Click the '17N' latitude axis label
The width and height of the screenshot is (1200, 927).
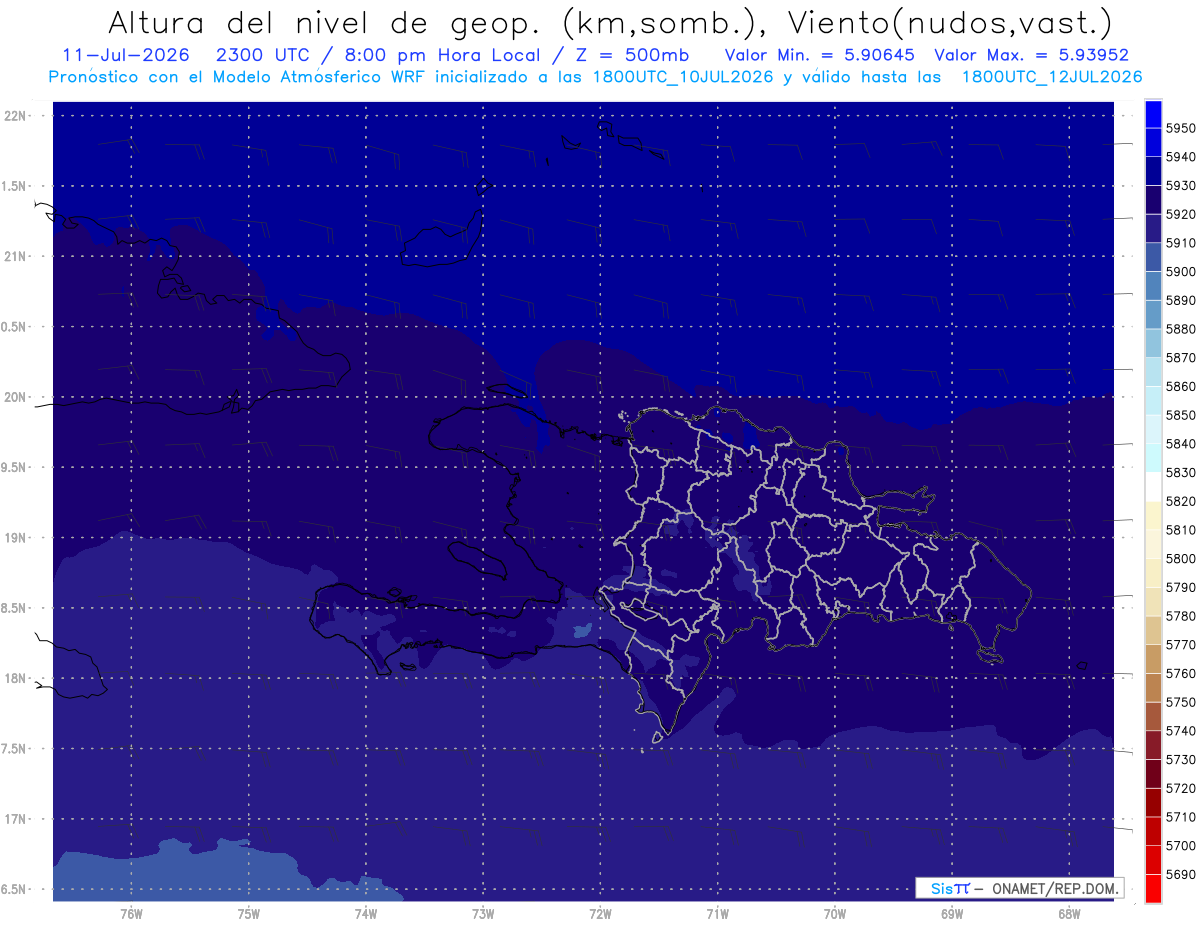(16, 819)
